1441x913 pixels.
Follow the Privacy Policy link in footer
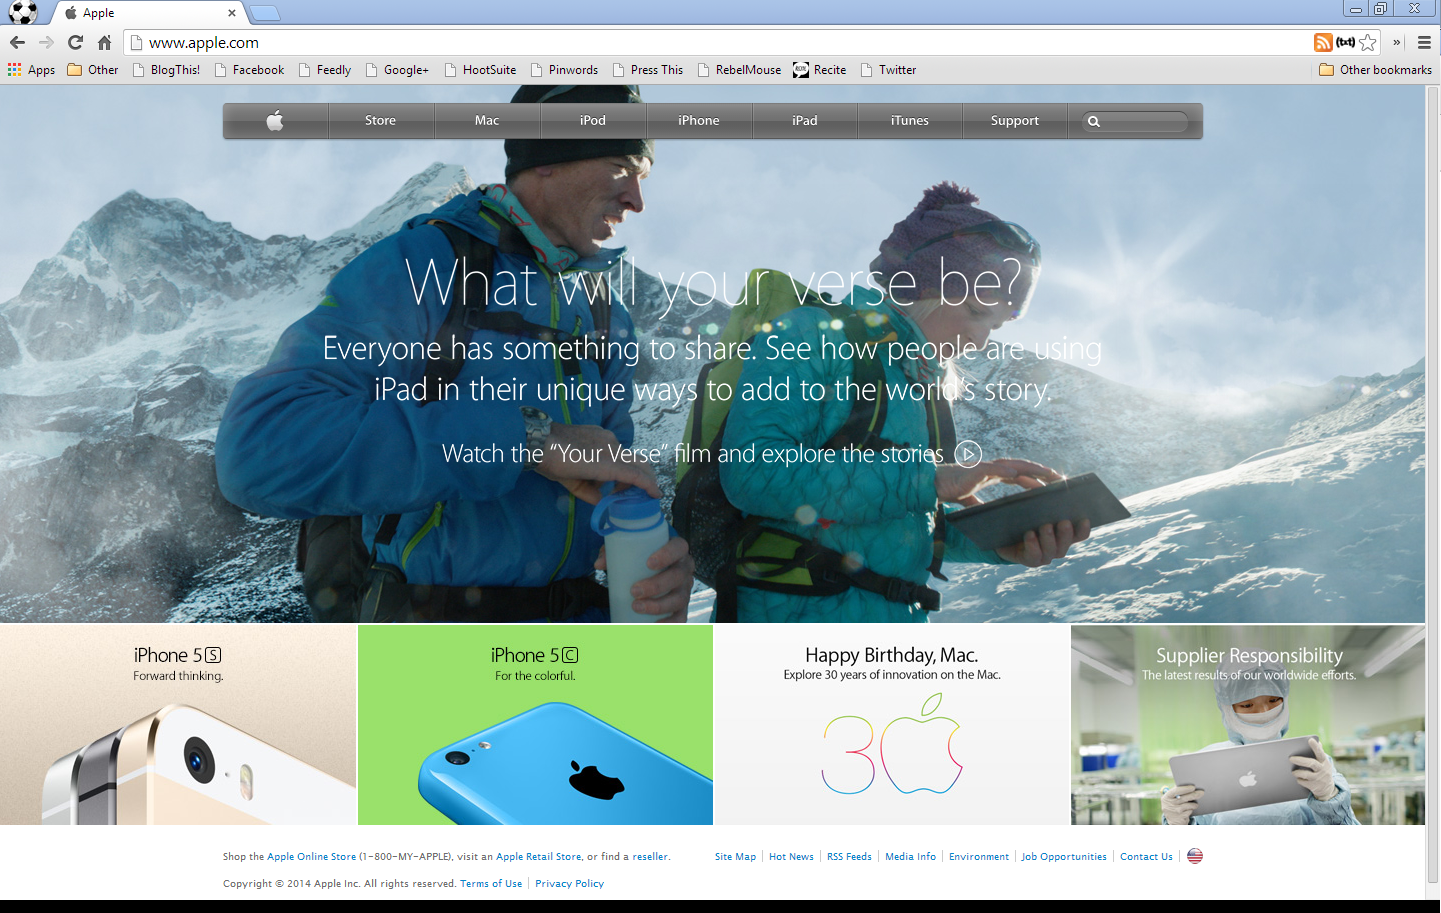point(569,884)
